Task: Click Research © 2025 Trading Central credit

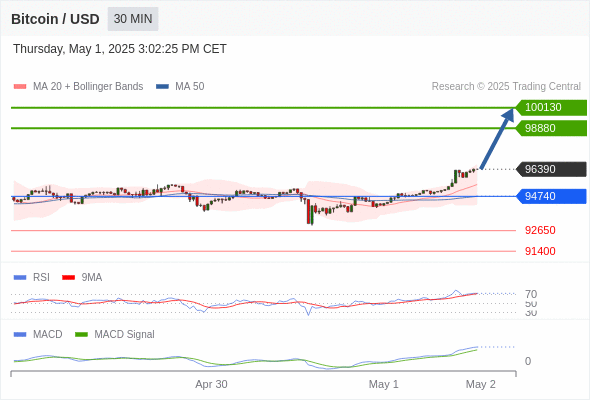Action: pos(506,87)
